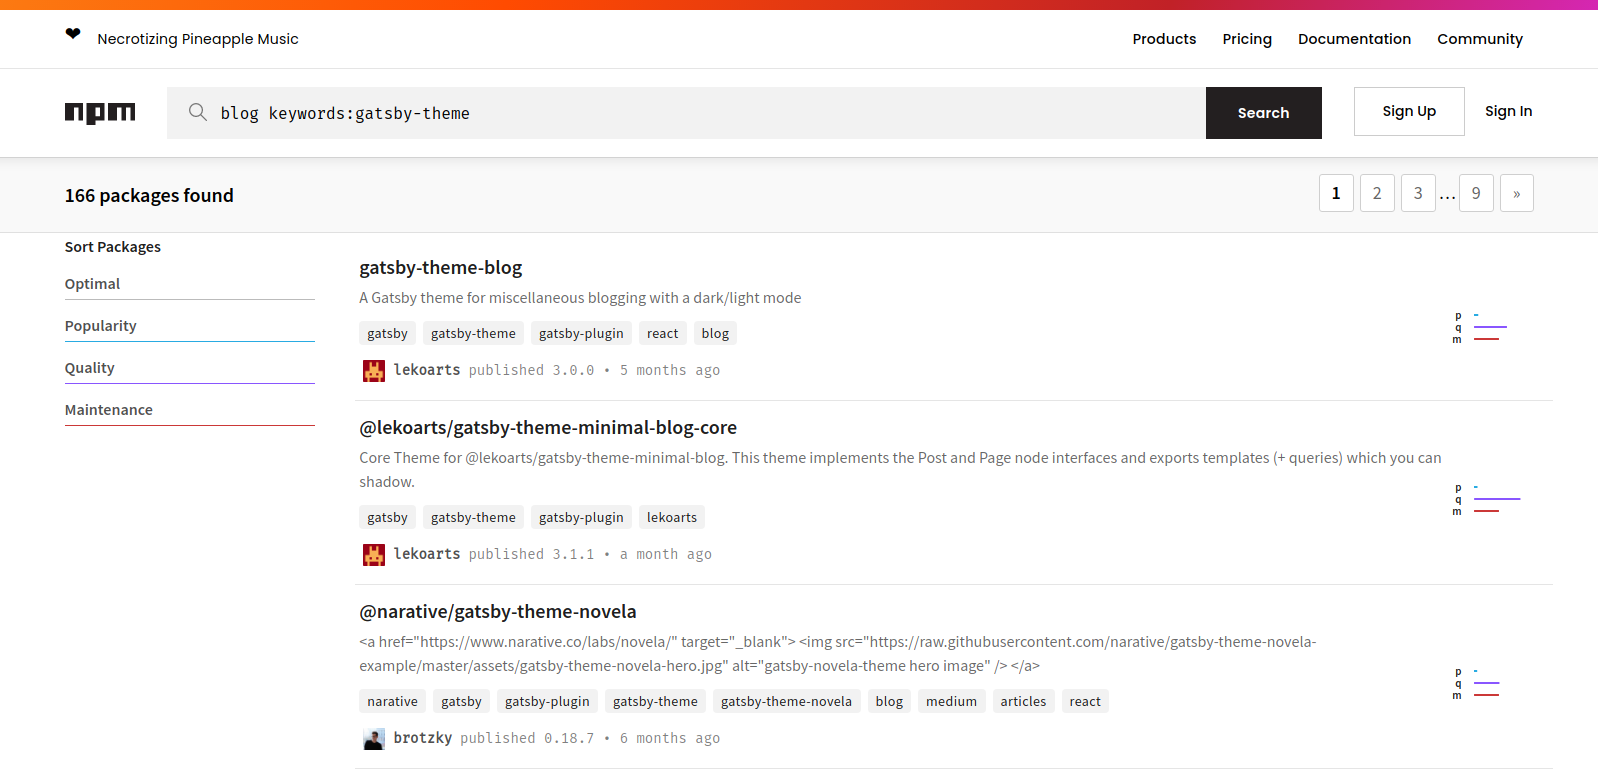
Task: Click the black heart icon
Action: coord(73,34)
